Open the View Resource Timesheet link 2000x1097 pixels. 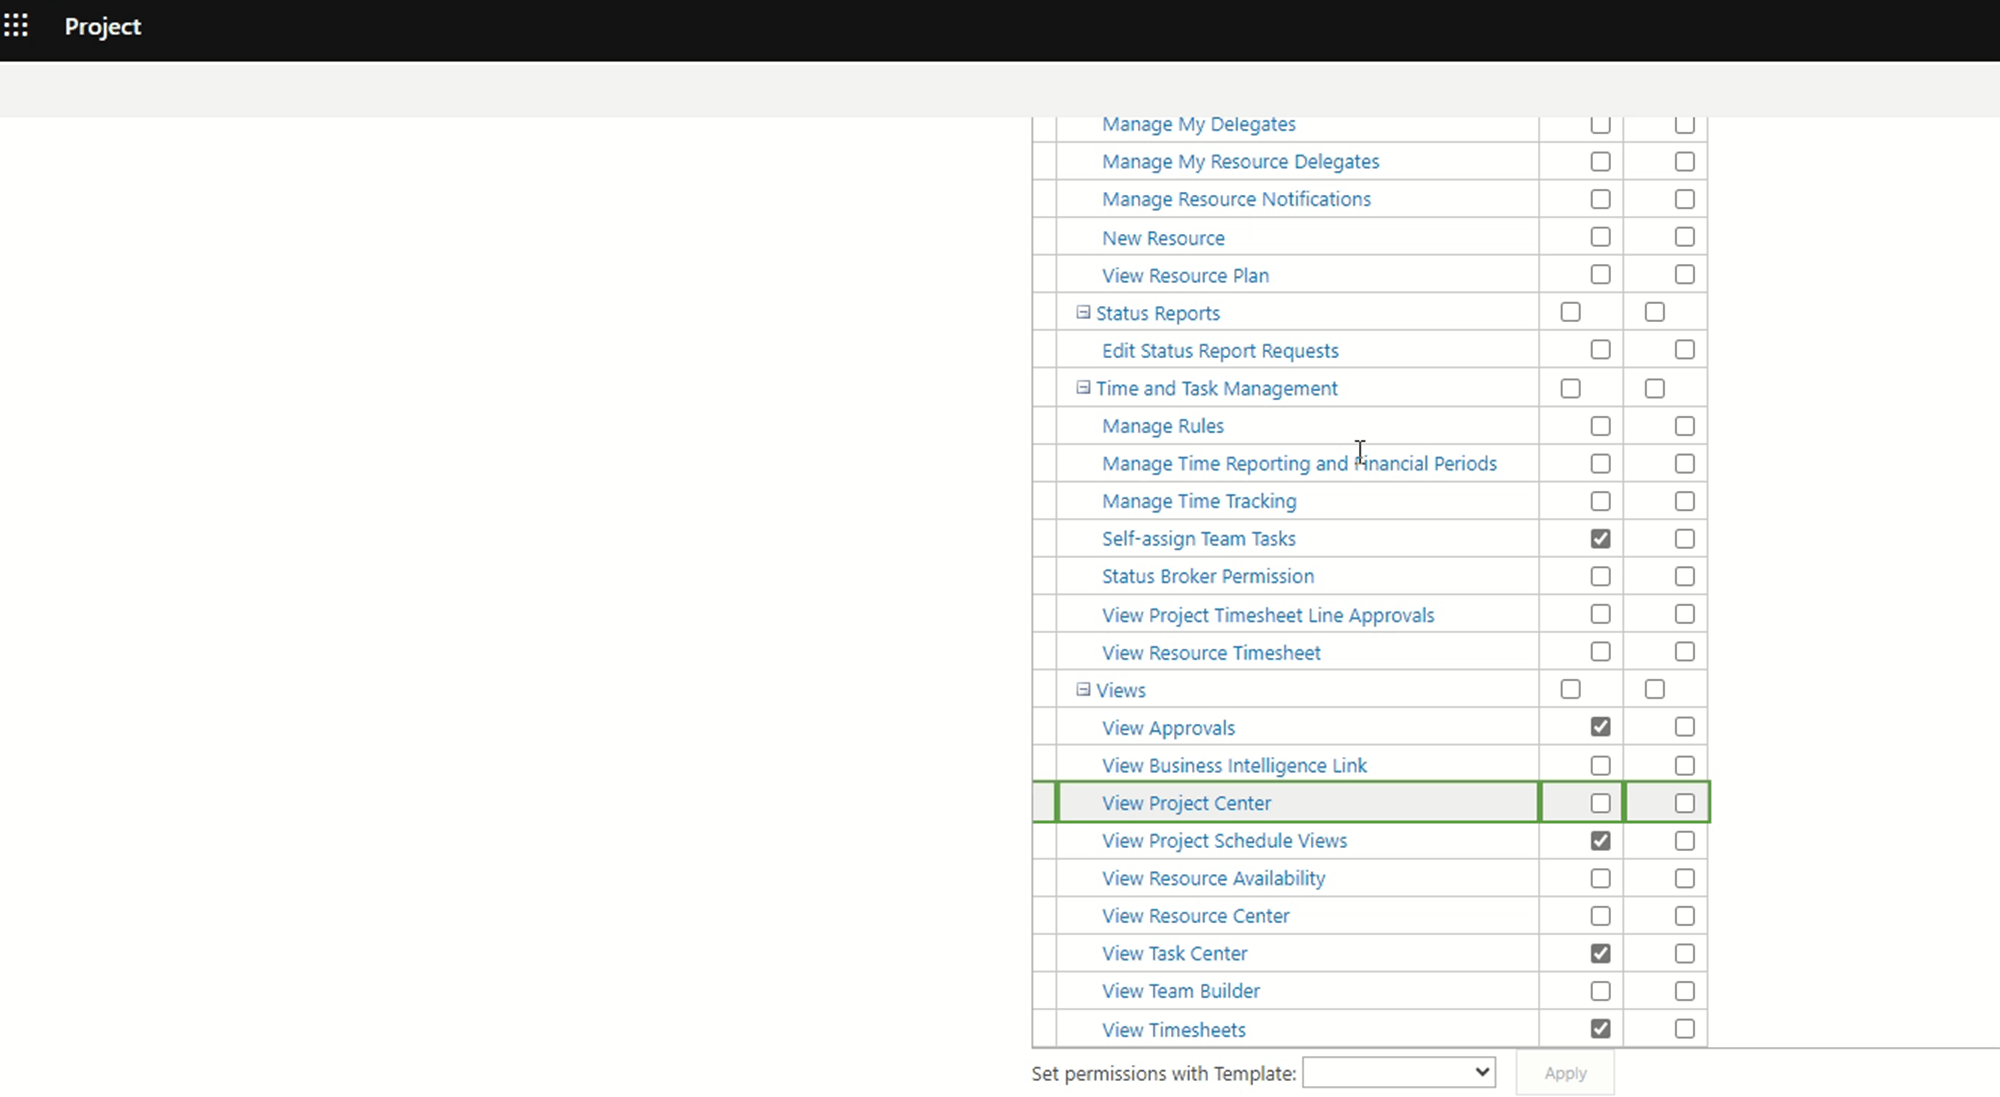1211,653
